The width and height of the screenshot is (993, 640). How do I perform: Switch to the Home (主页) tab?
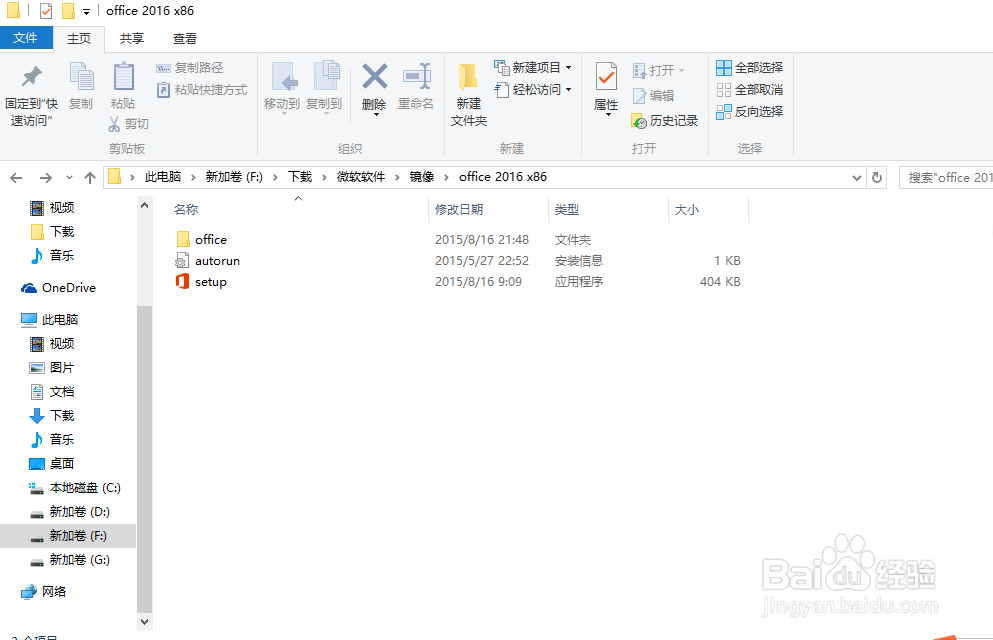pyautogui.click(x=79, y=39)
